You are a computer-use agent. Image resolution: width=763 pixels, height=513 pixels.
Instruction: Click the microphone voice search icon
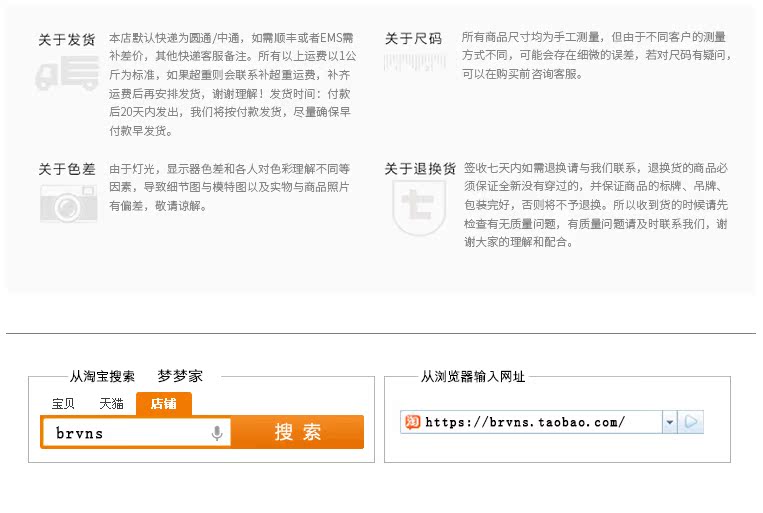pos(216,433)
